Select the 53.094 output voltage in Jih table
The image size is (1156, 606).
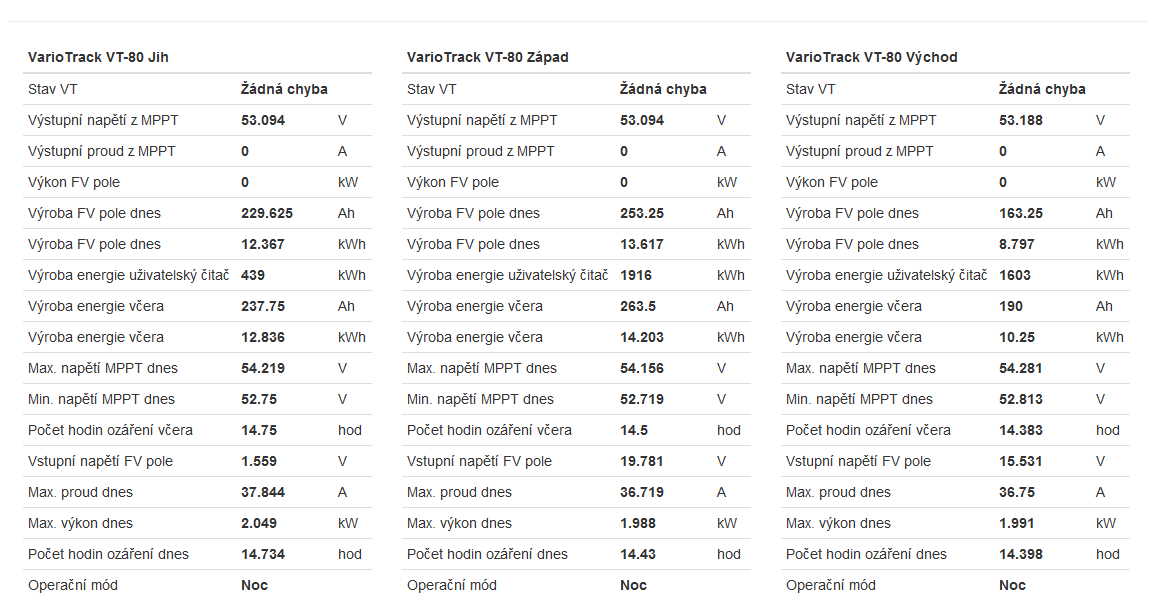coord(263,120)
